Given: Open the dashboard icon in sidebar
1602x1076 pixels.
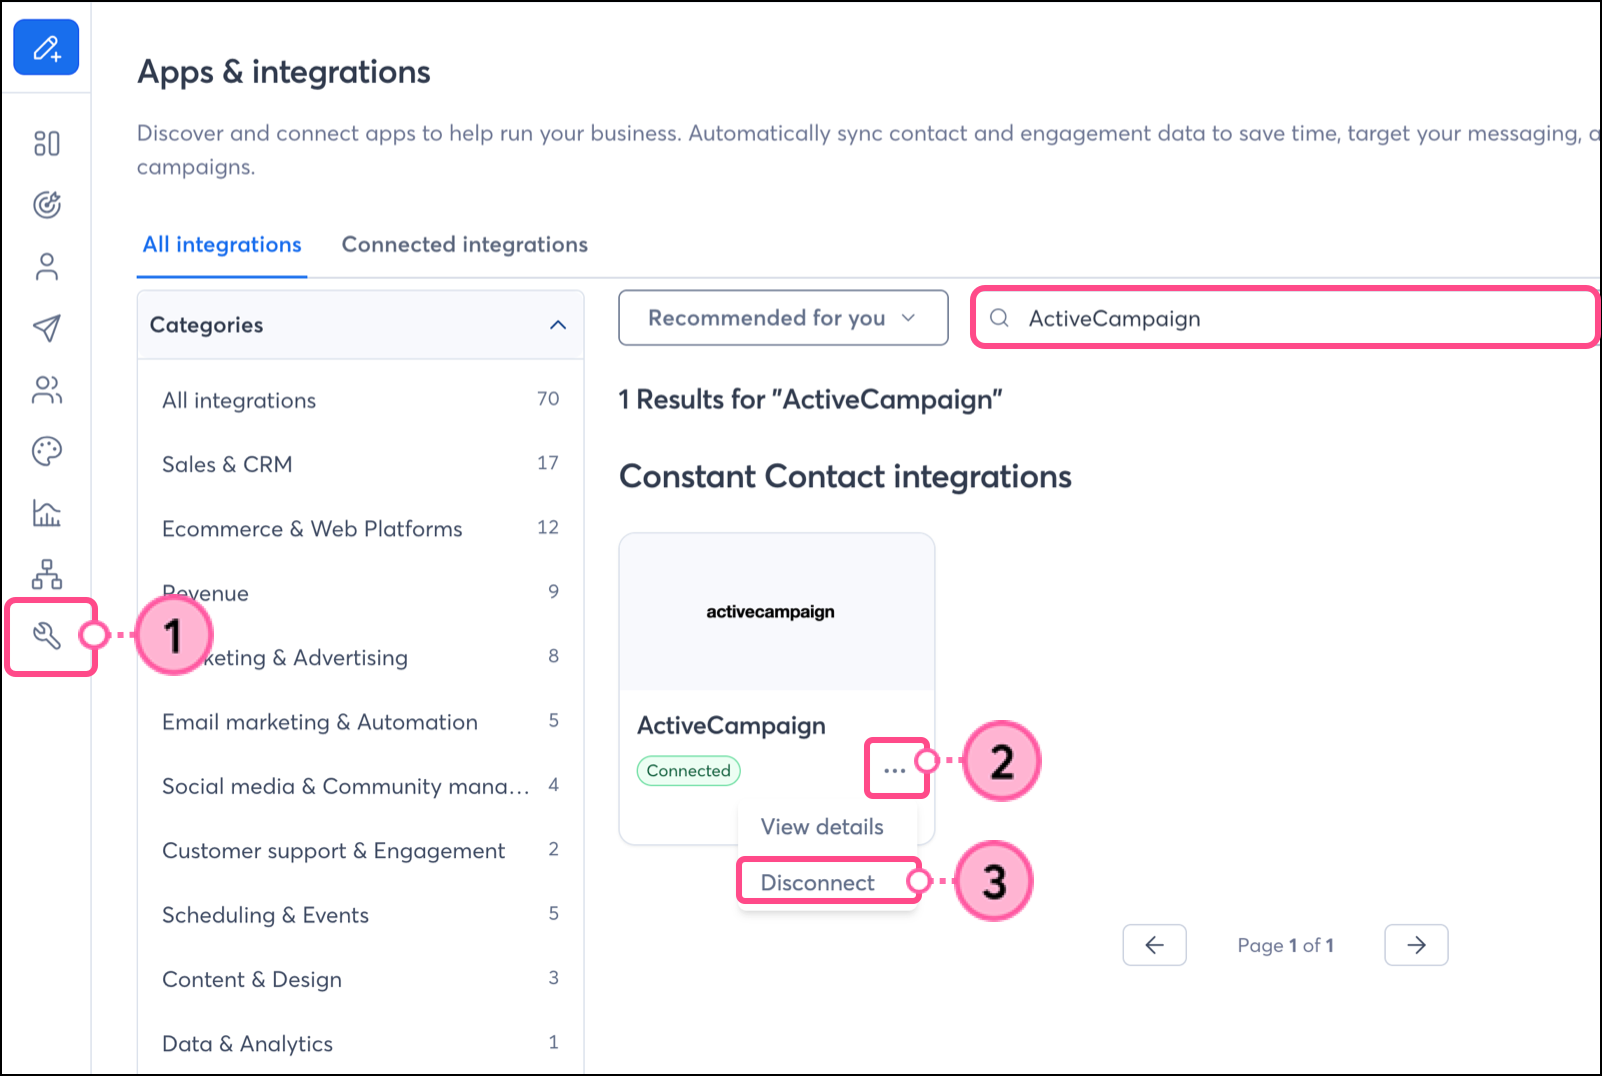Looking at the screenshot, I should pos(46,143).
